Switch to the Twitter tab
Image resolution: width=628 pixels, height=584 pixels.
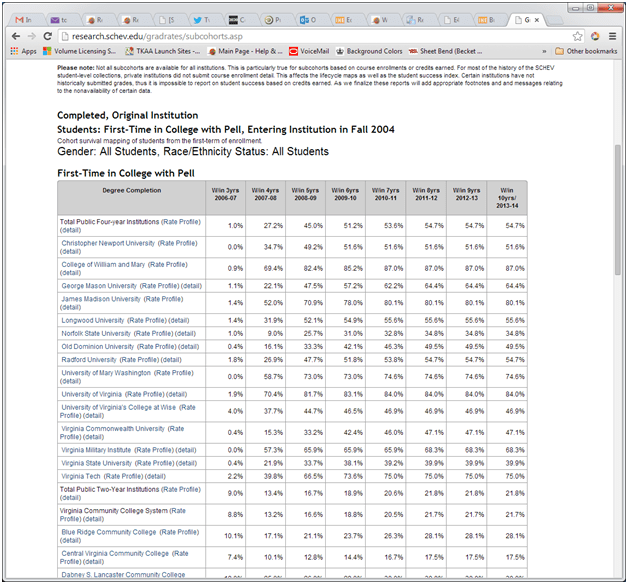point(200,19)
